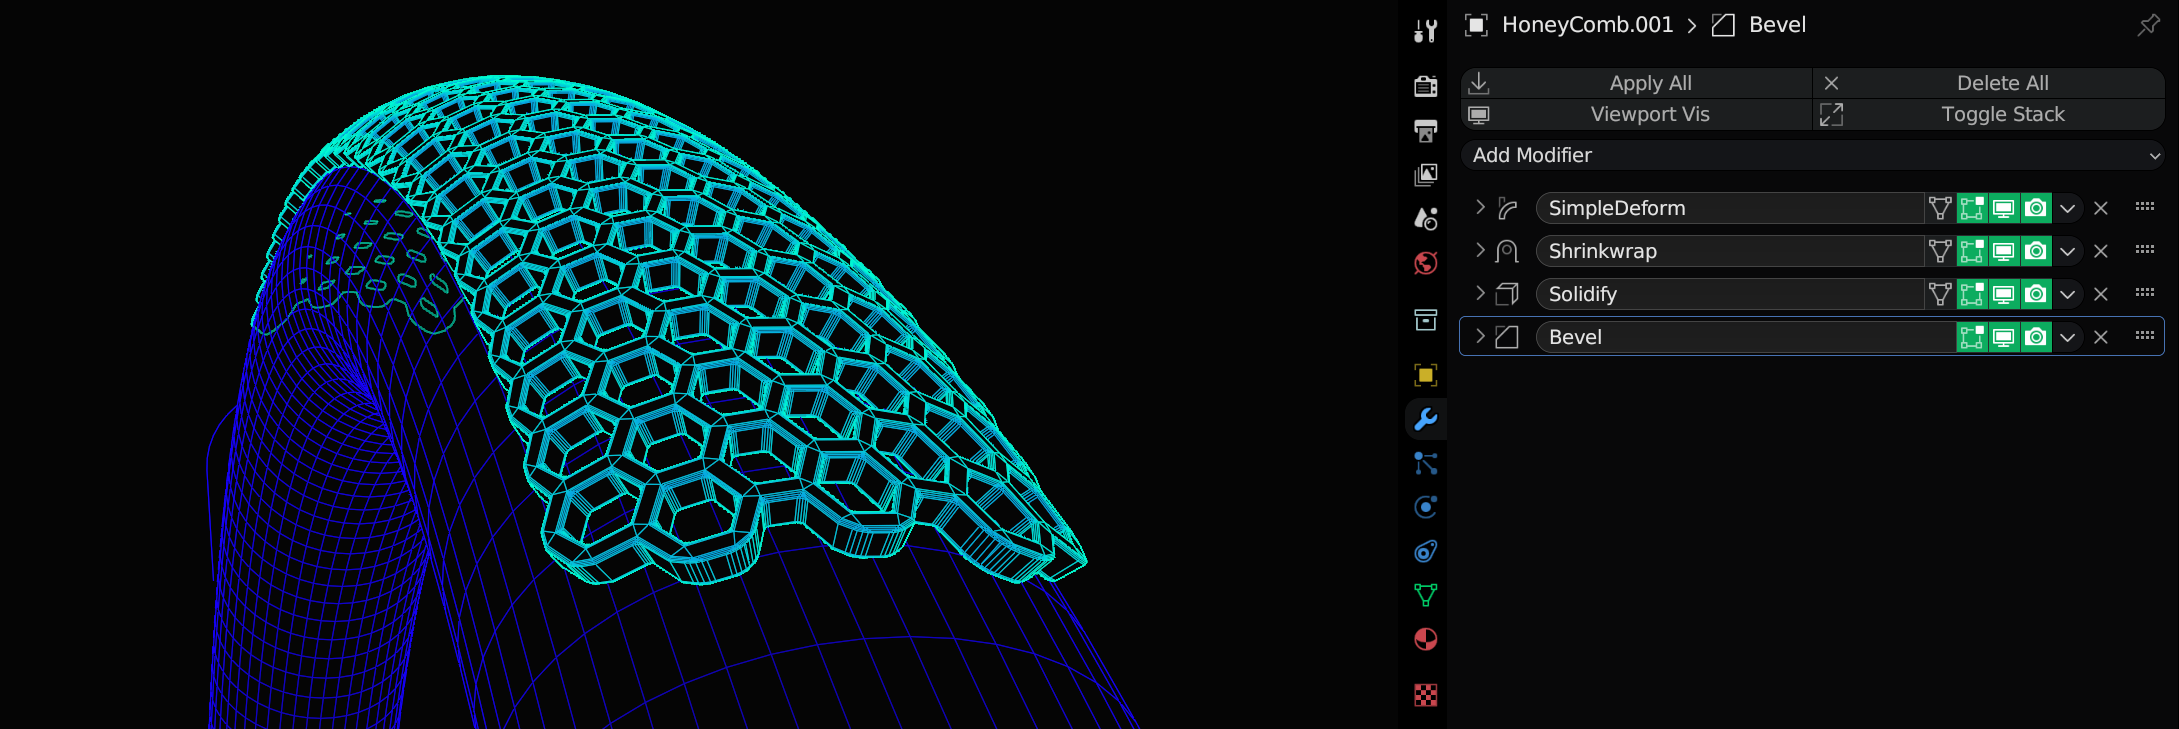Switch to View Layer properties tab
The image size is (2179, 729).
pos(1426,174)
